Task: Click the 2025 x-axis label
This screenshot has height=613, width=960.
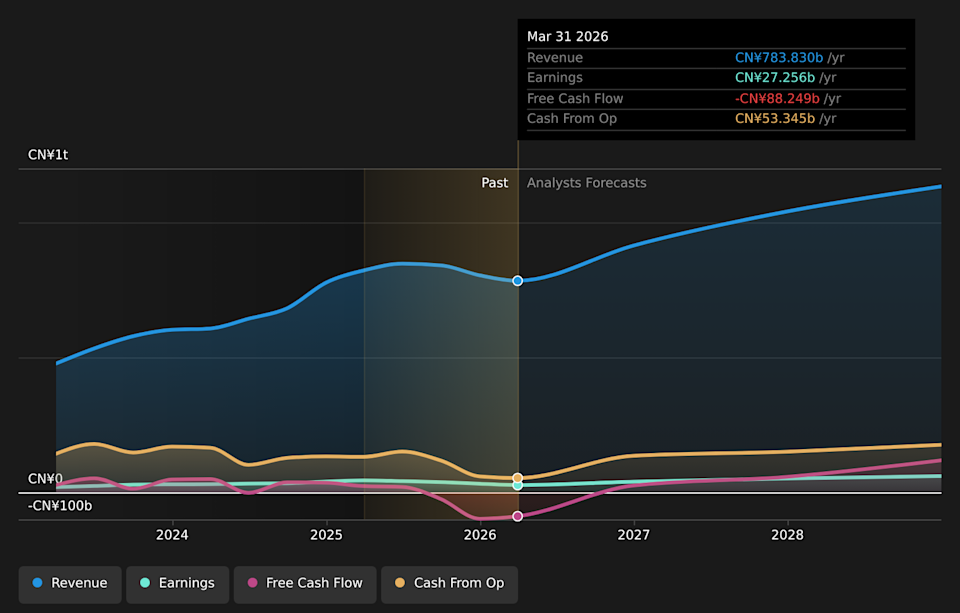Action: coord(326,535)
